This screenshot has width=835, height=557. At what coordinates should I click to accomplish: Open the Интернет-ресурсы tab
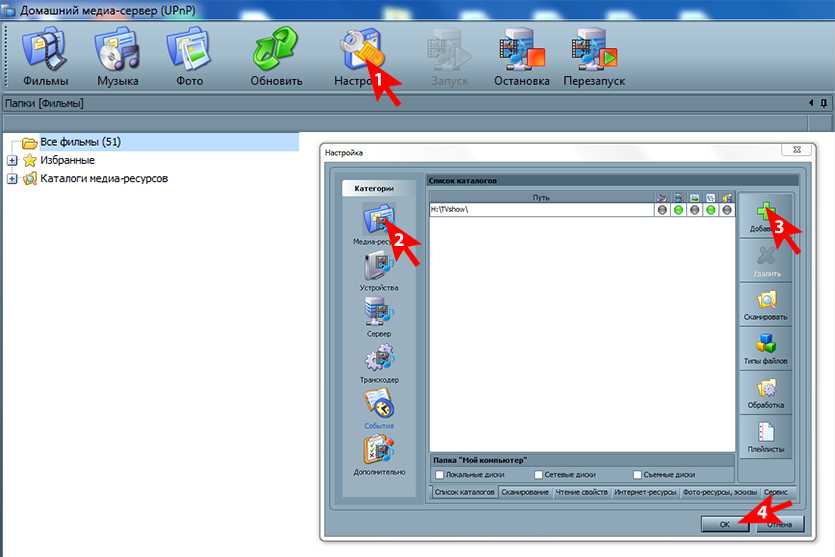[x=646, y=493]
